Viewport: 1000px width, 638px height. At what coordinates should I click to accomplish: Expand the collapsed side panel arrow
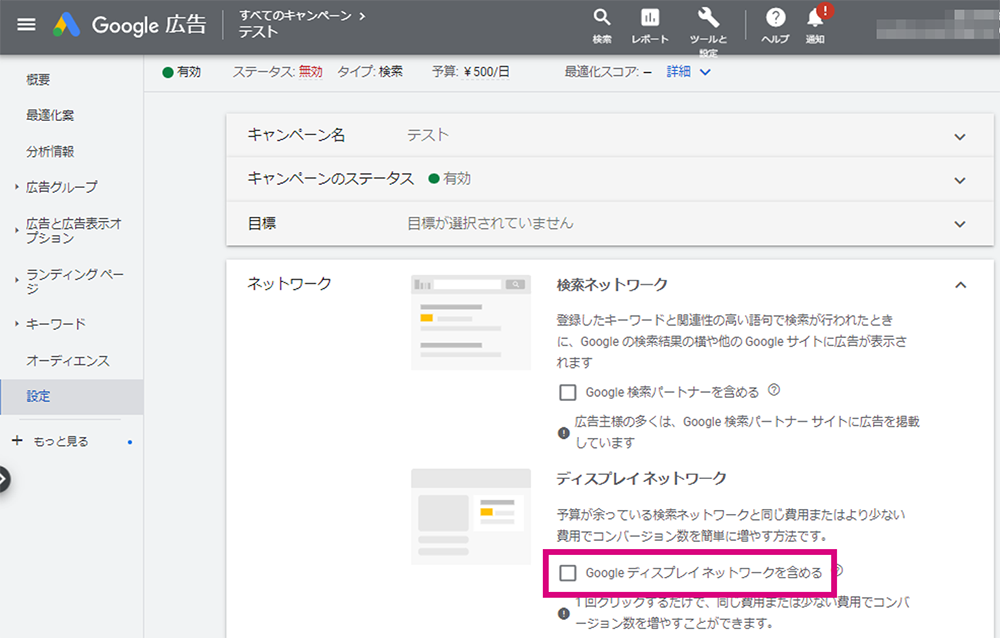[x=3, y=479]
